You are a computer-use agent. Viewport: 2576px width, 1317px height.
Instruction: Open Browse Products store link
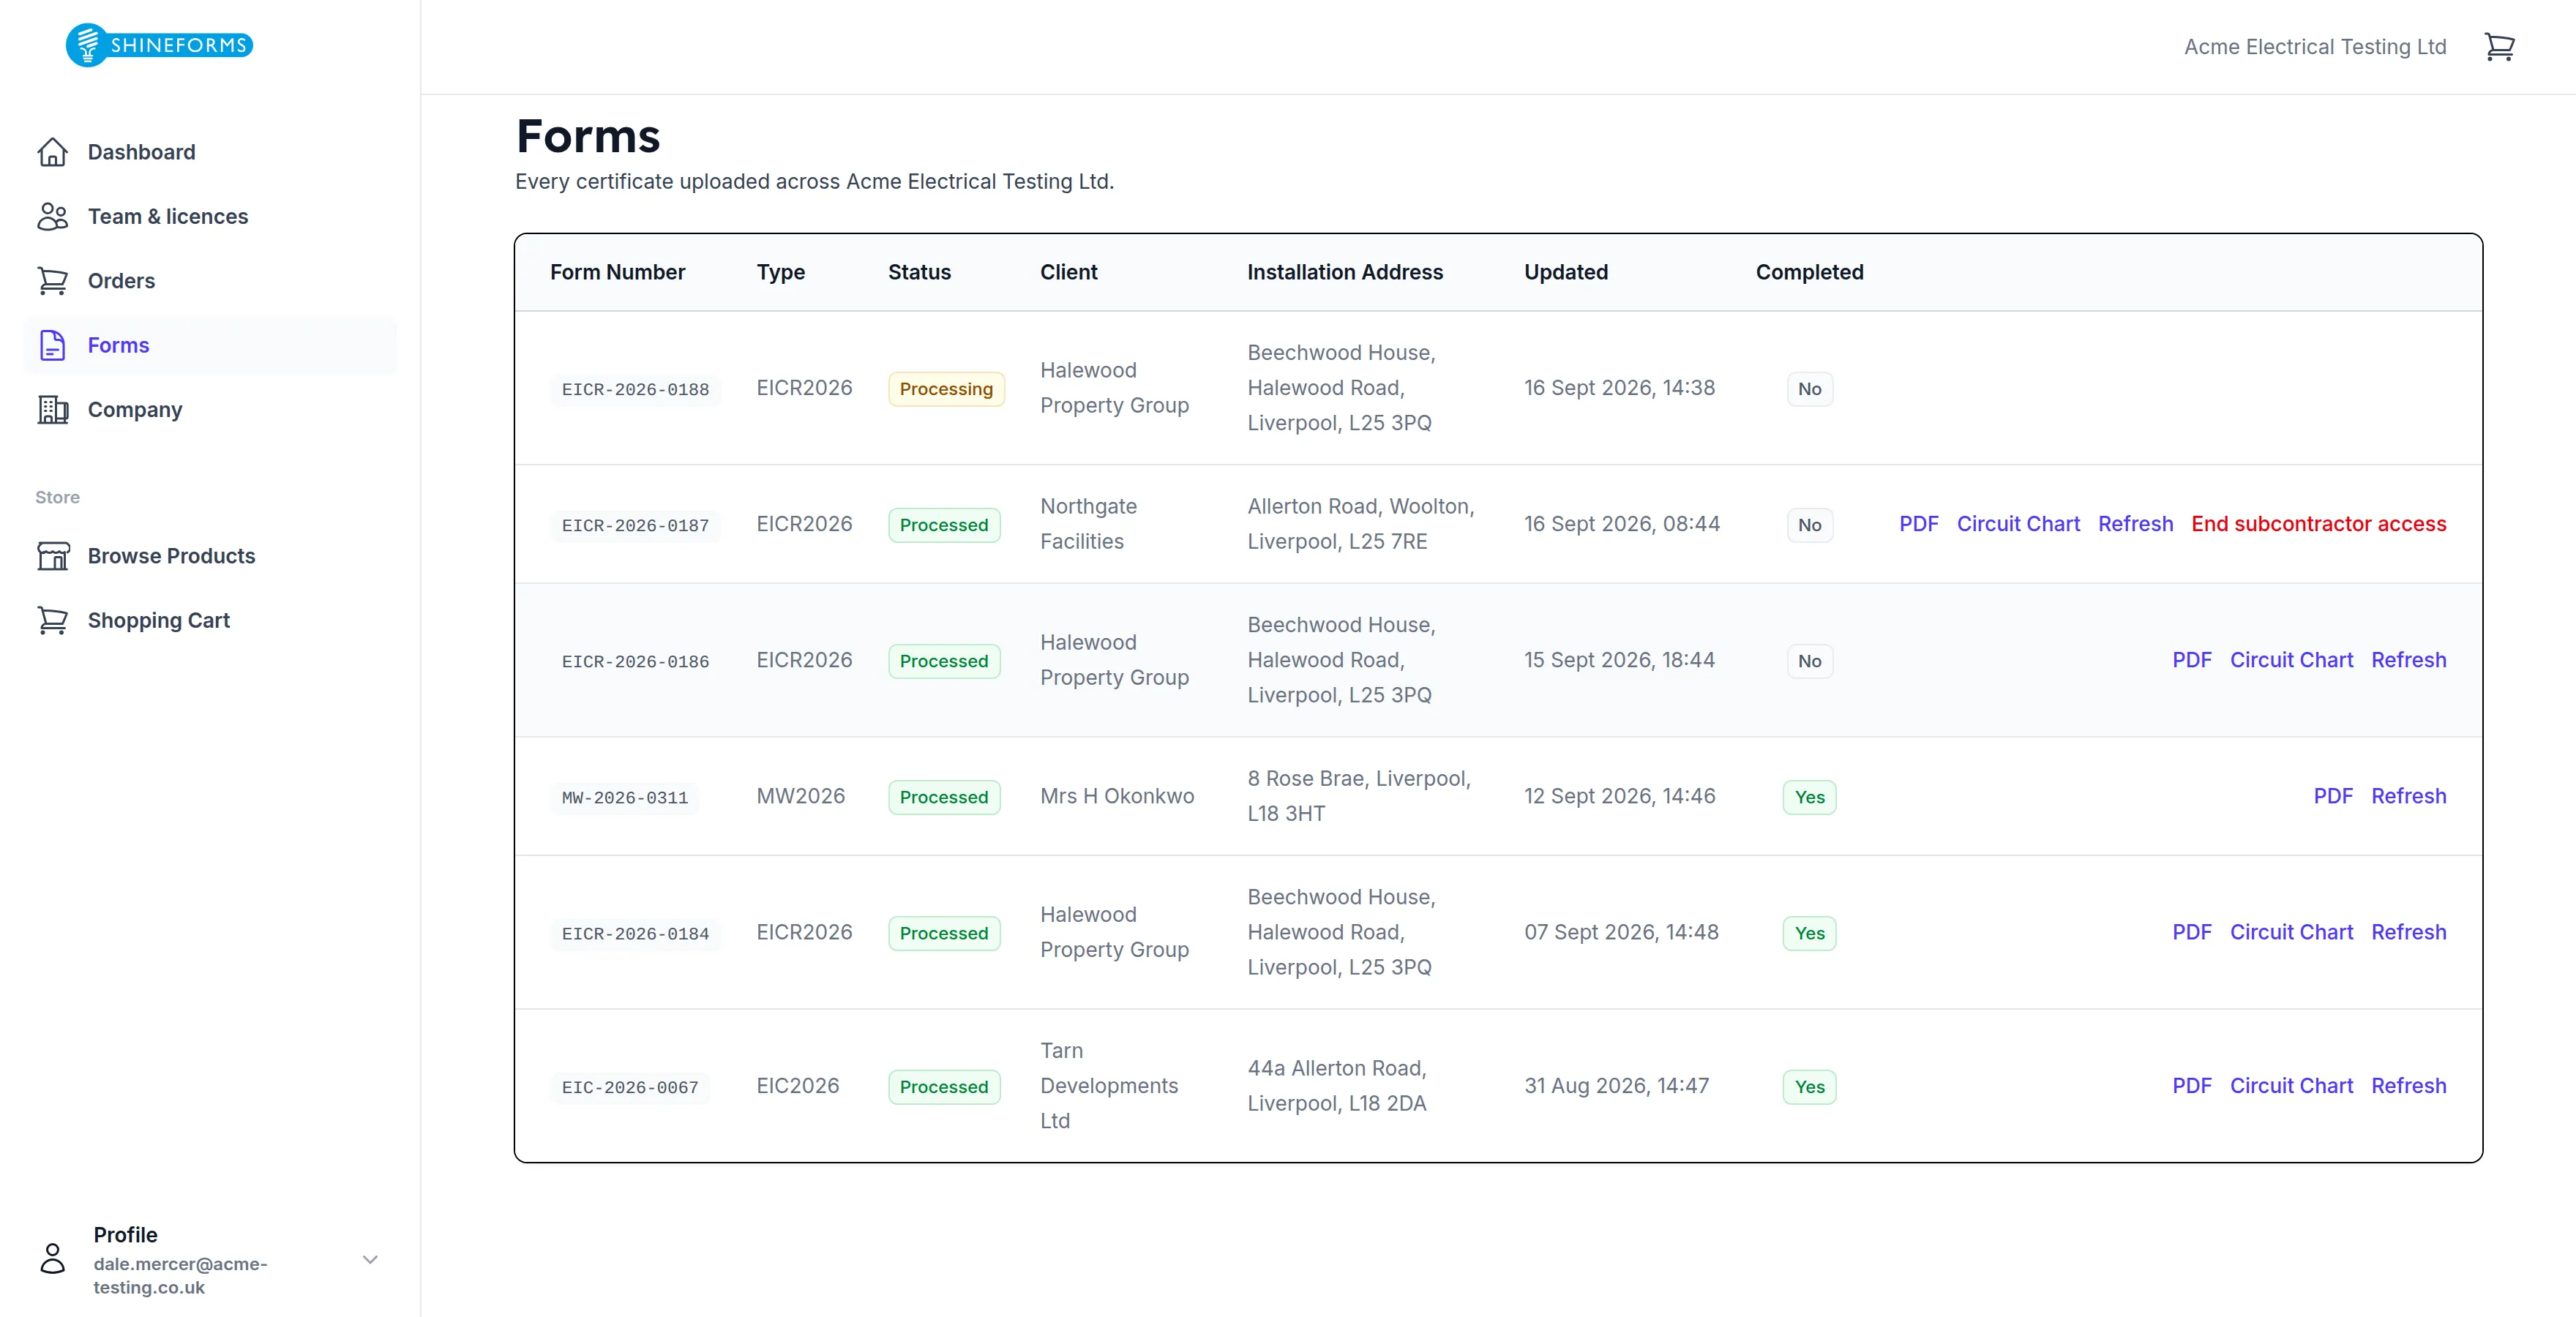pyautogui.click(x=210, y=556)
